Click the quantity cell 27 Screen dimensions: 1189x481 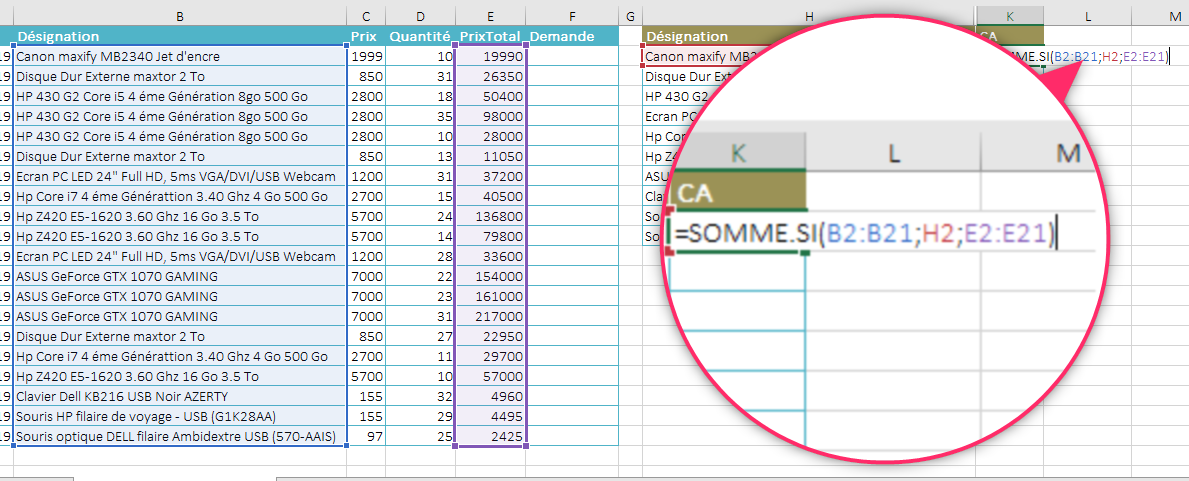(420, 336)
